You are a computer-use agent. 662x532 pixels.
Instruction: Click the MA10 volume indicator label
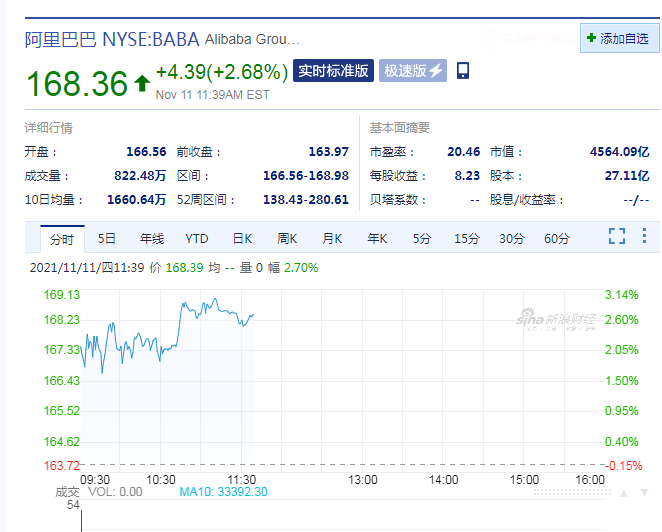[220, 493]
